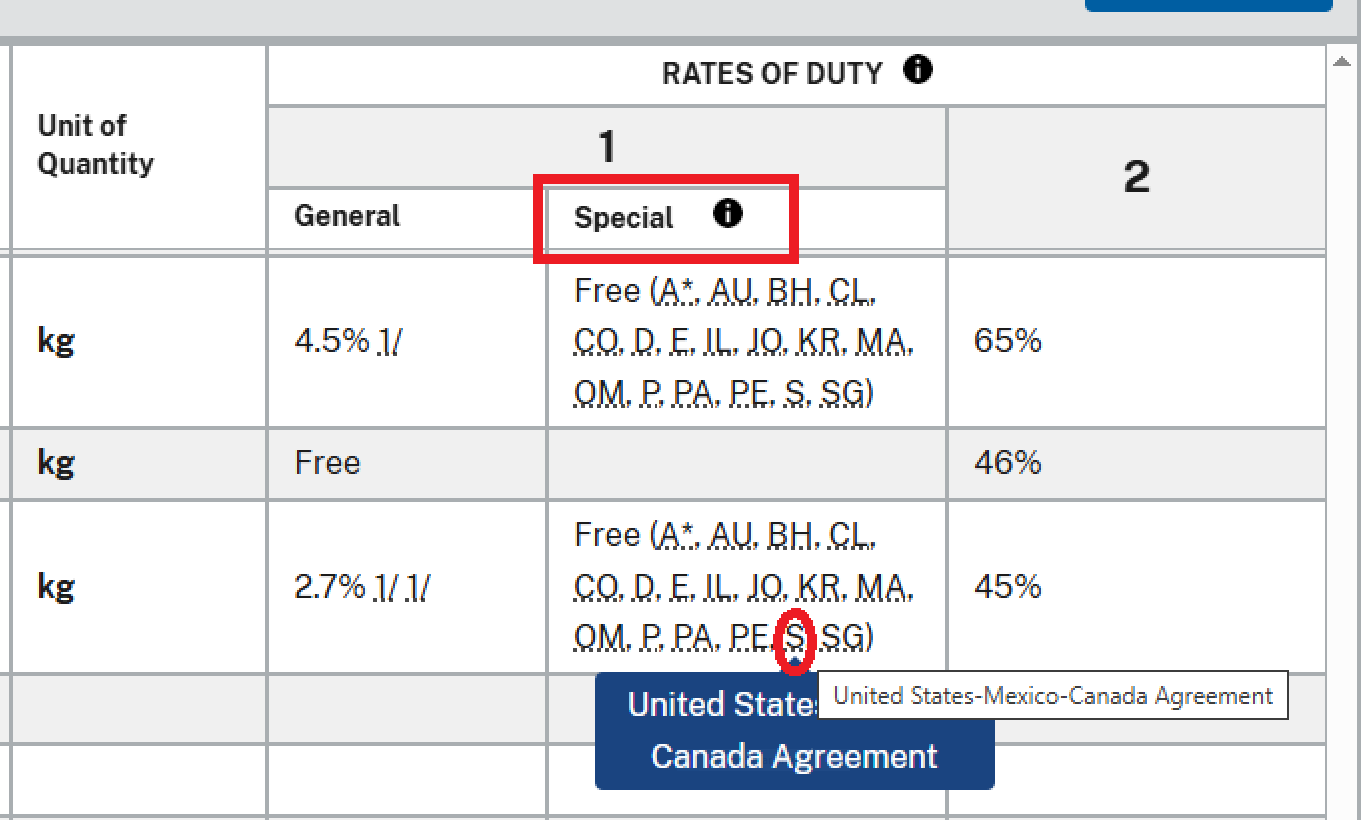
Task: Click the circled S code in the 45% row
Action: [795, 637]
